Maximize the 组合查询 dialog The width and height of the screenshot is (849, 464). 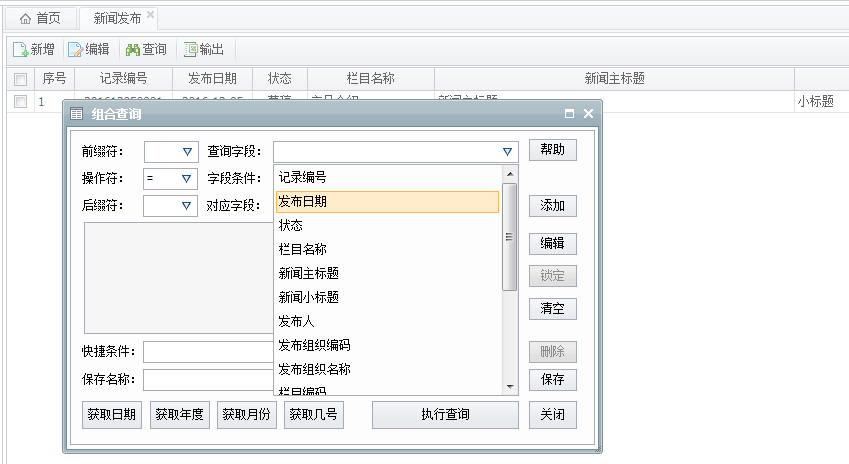(x=569, y=114)
